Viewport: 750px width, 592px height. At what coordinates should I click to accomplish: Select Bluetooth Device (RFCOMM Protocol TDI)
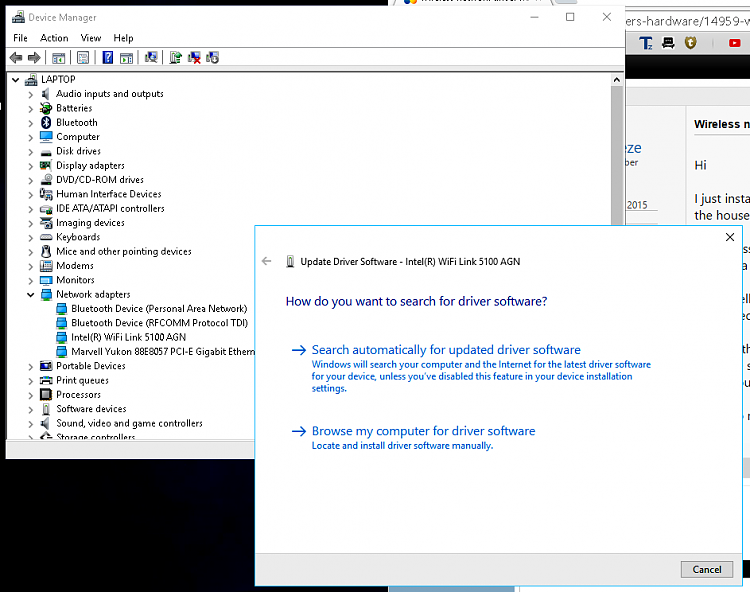(x=159, y=323)
